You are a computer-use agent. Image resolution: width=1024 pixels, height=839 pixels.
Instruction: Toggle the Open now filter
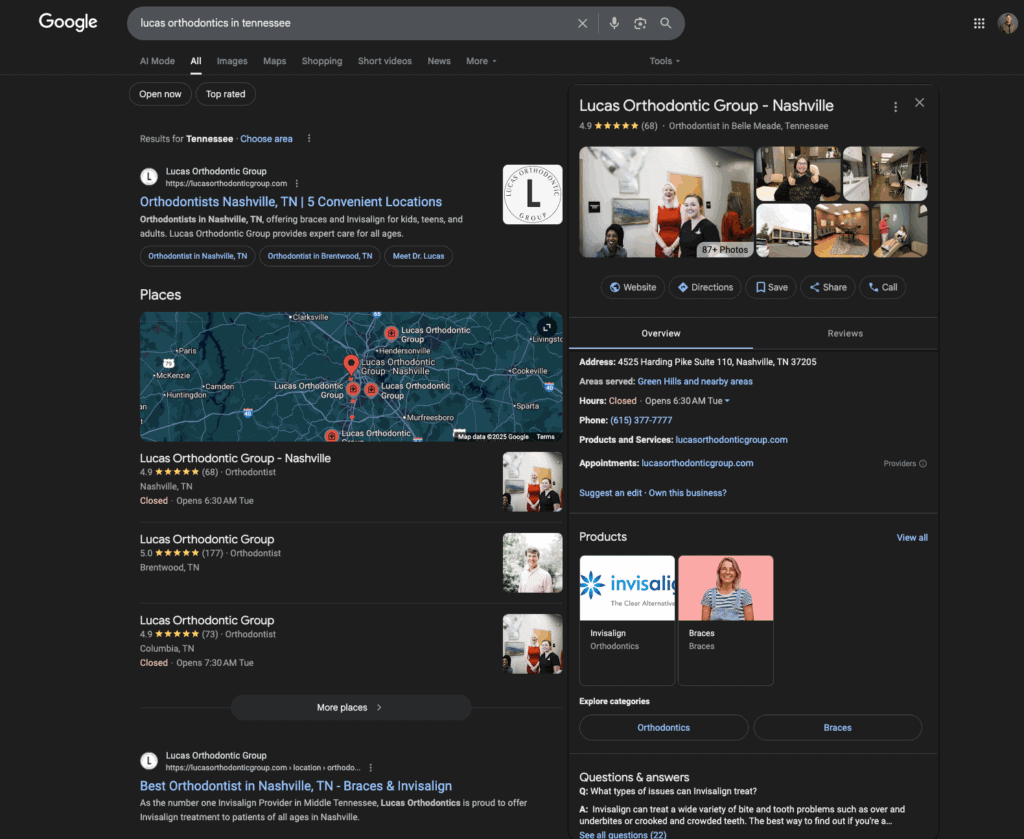coord(160,94)
